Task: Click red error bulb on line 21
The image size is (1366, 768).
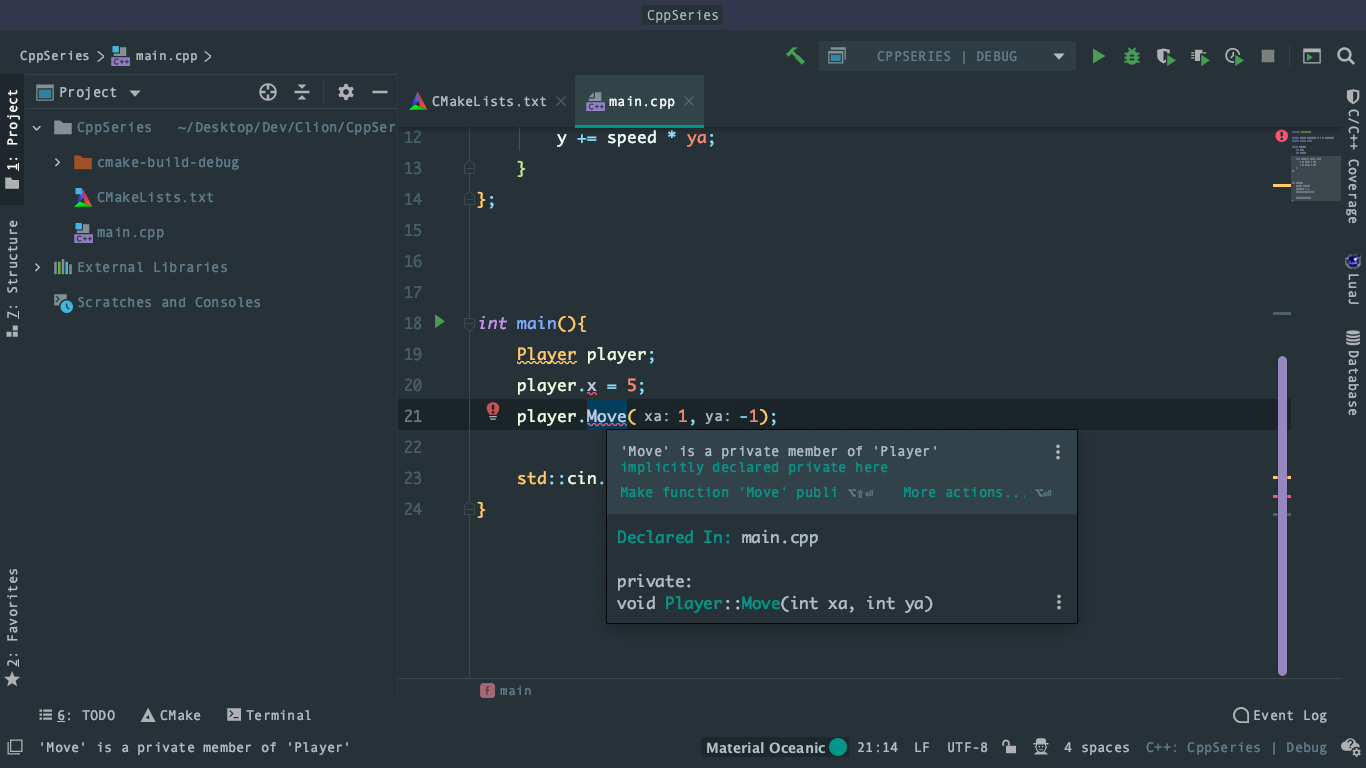Action: [493, 411]
